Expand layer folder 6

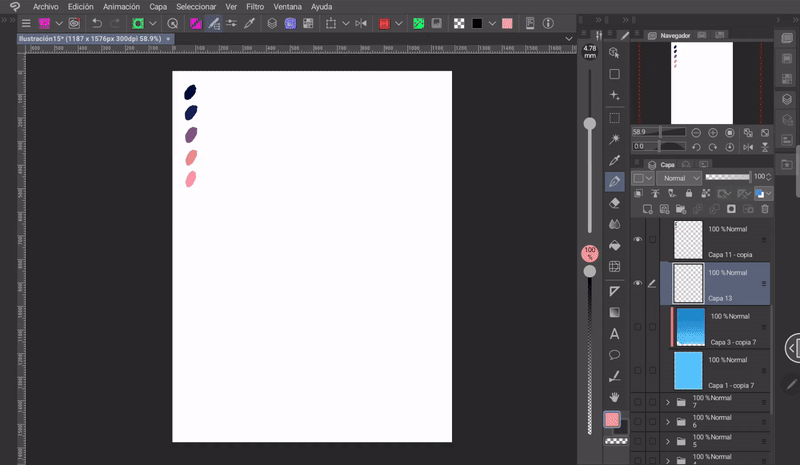(668, 421)
